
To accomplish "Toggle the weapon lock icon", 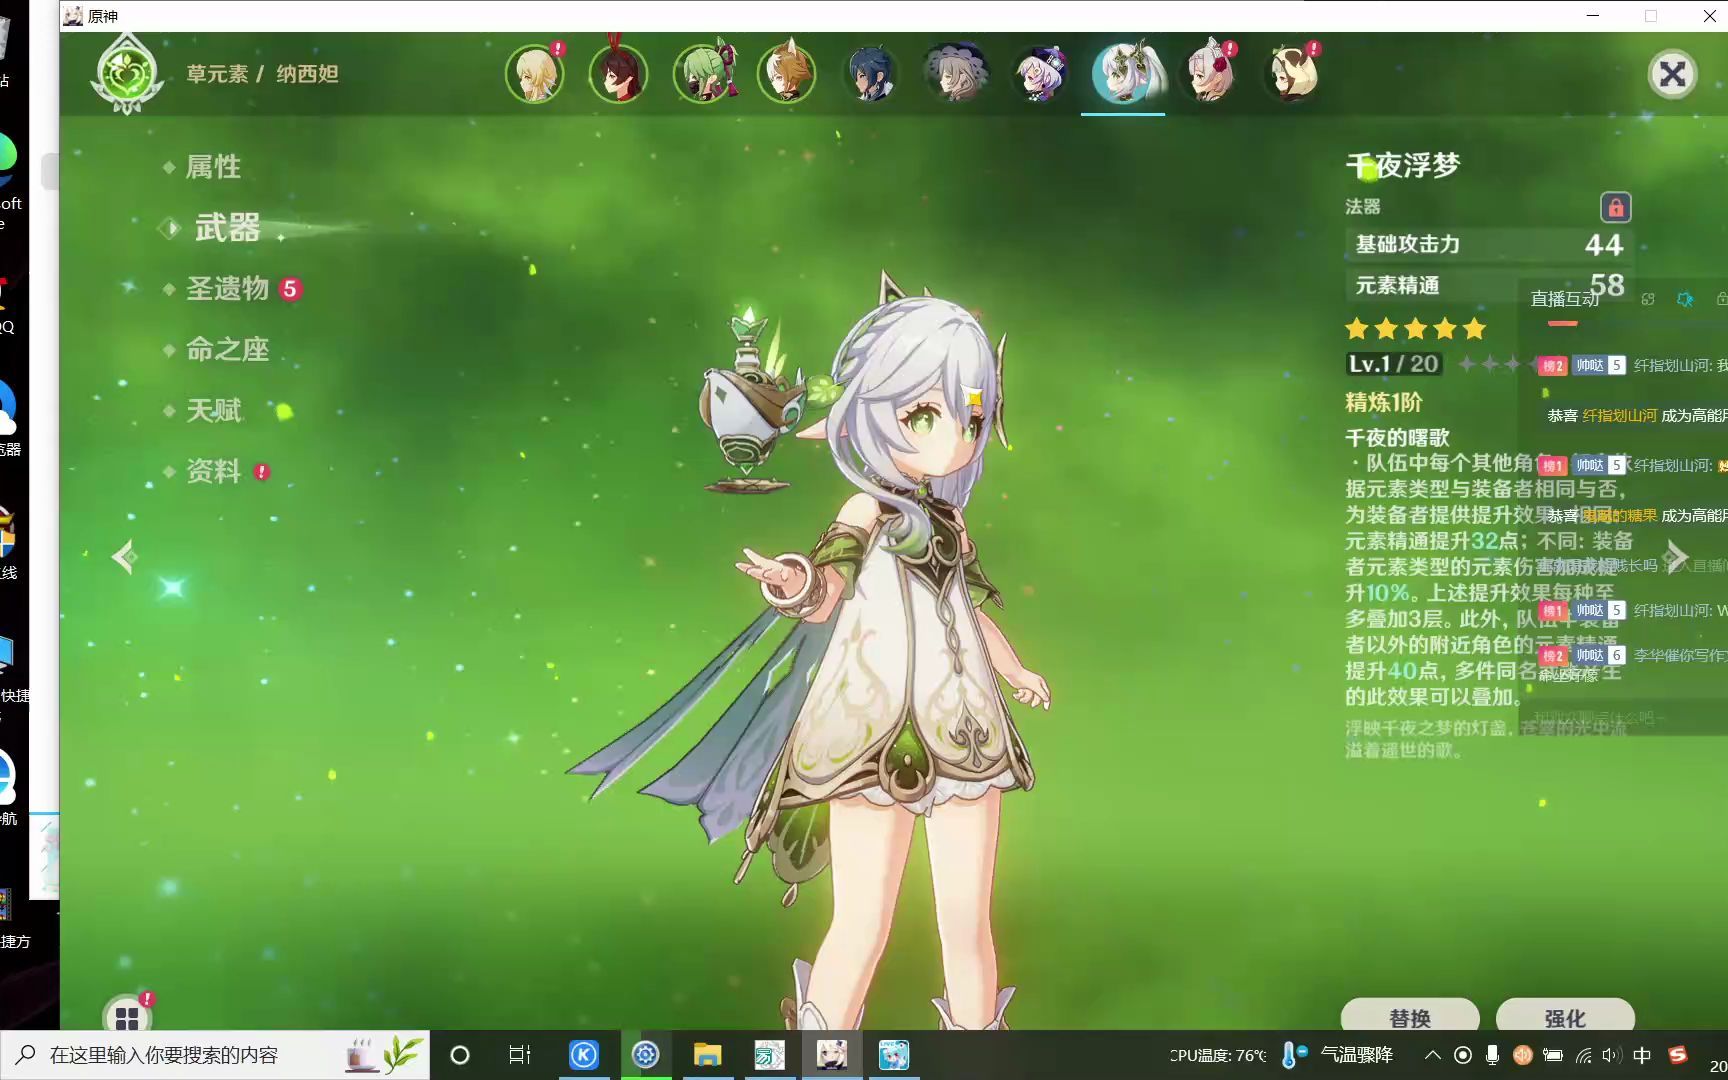I will tap(1616, 207).
